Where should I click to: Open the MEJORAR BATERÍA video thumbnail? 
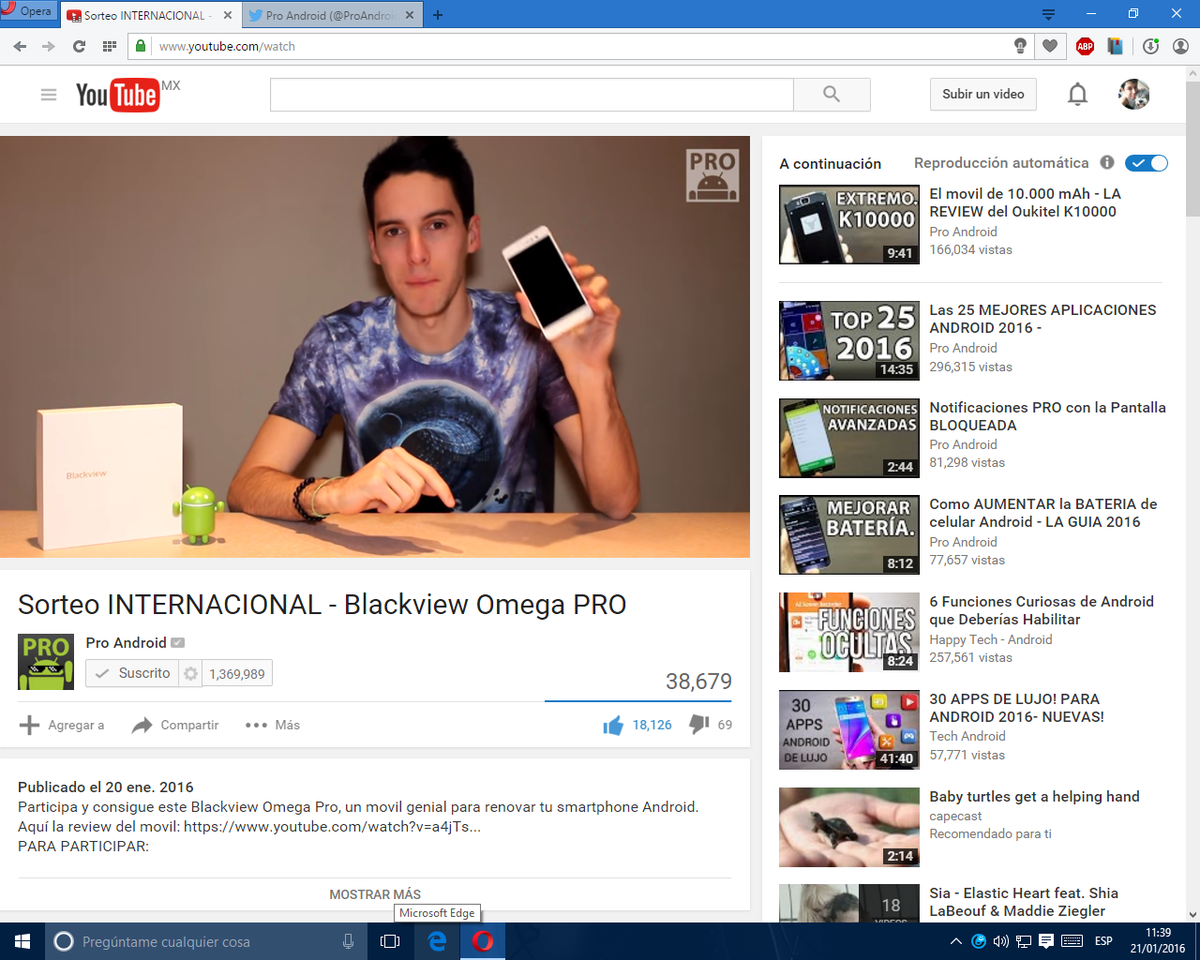pos(849,534)
